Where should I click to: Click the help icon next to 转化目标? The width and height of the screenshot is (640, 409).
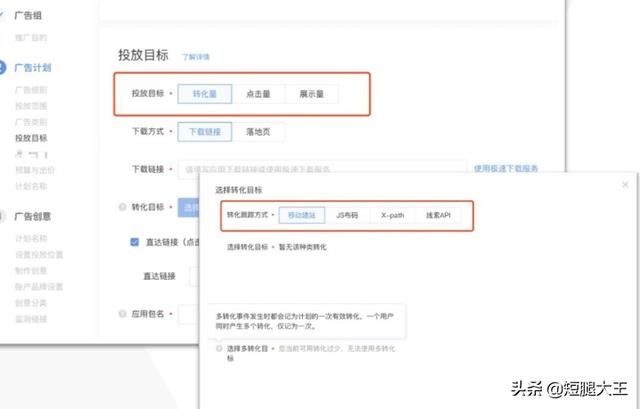(122, 207)
